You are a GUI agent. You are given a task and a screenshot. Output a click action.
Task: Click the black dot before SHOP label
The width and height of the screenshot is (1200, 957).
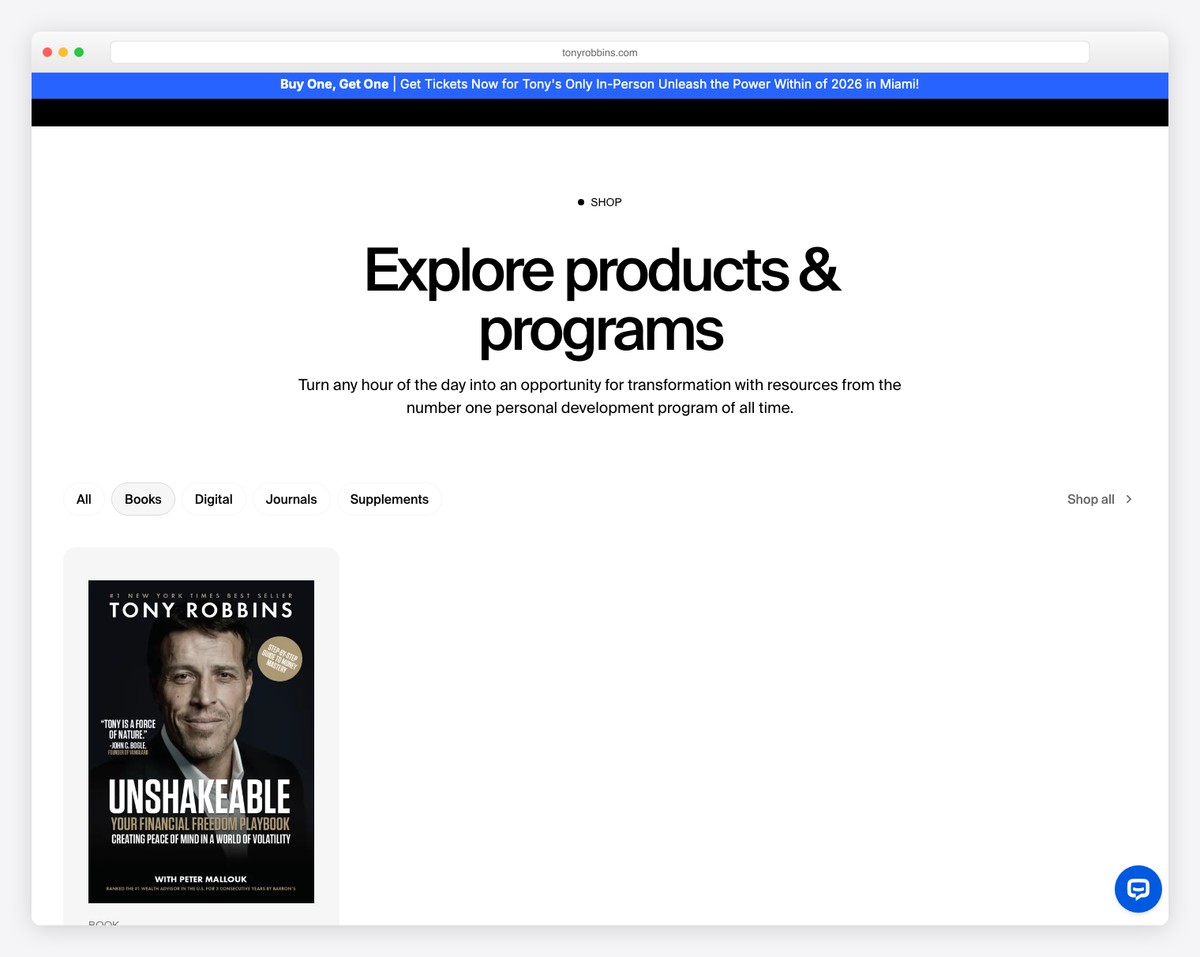(581, 202)
